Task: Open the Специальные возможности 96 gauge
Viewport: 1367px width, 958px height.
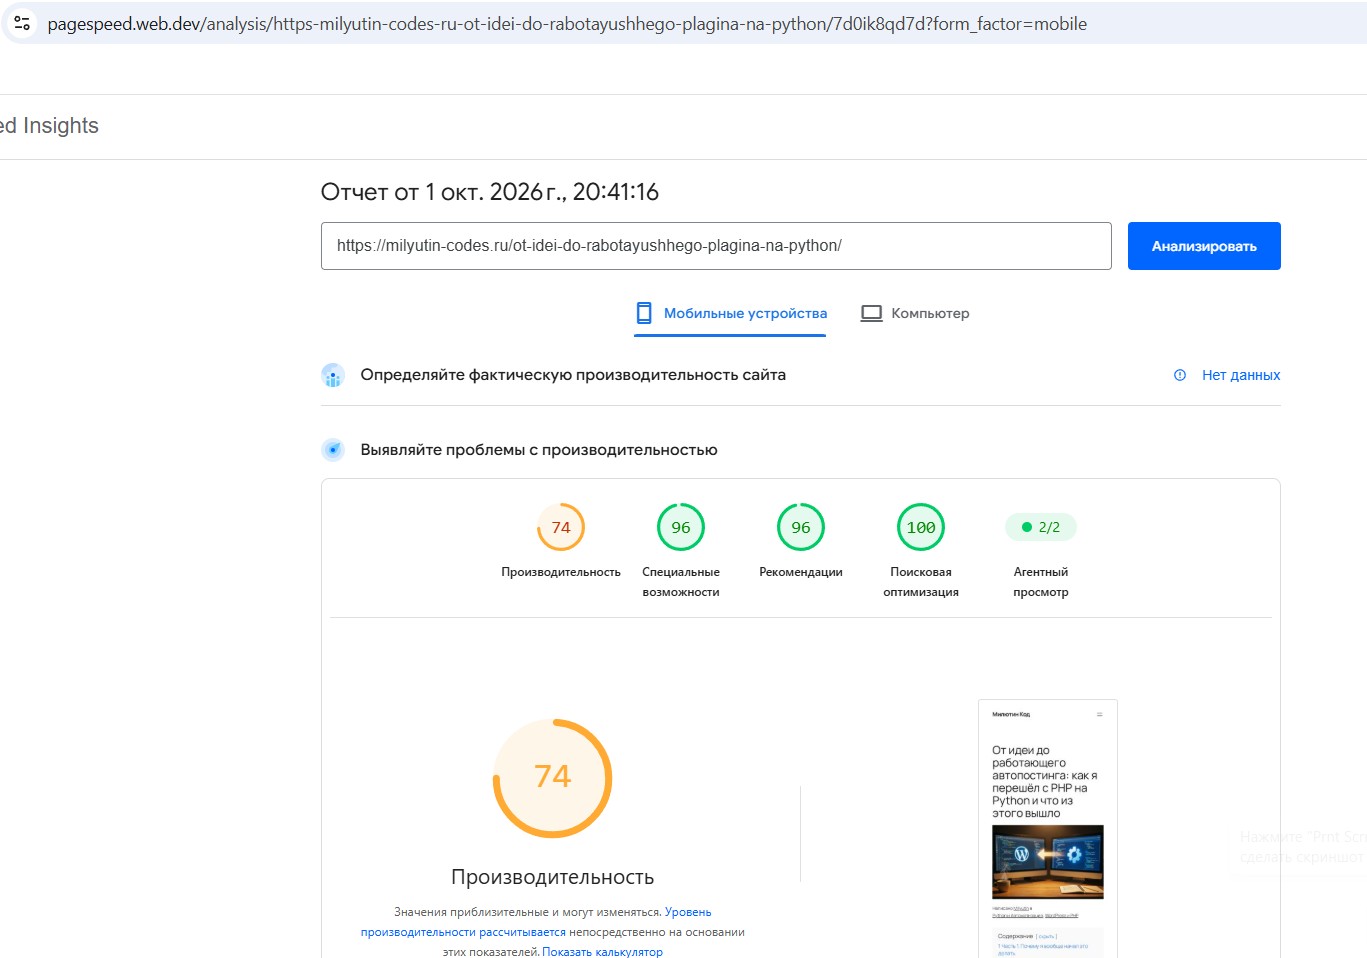Action: [x=681, y=527]
